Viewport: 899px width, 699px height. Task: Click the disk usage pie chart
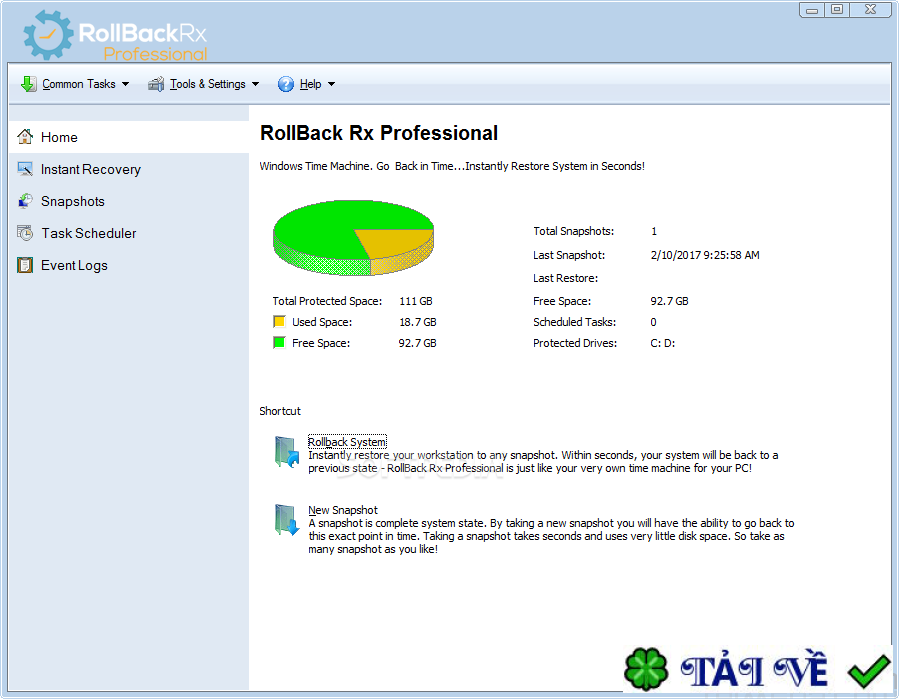coord(353,235)
